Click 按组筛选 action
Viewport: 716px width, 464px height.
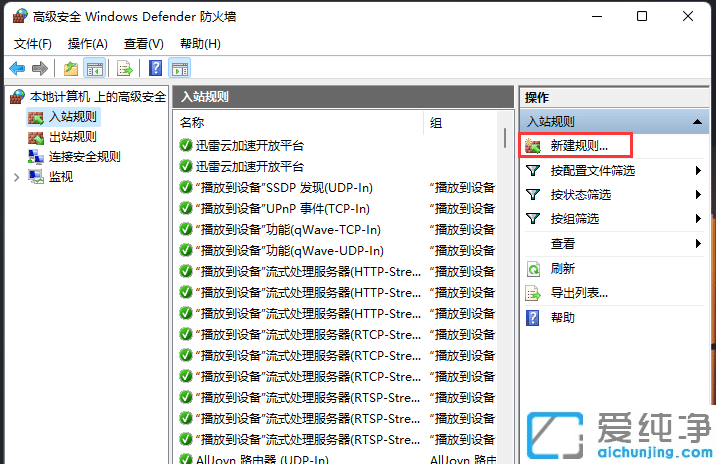[x=574, y=219]
